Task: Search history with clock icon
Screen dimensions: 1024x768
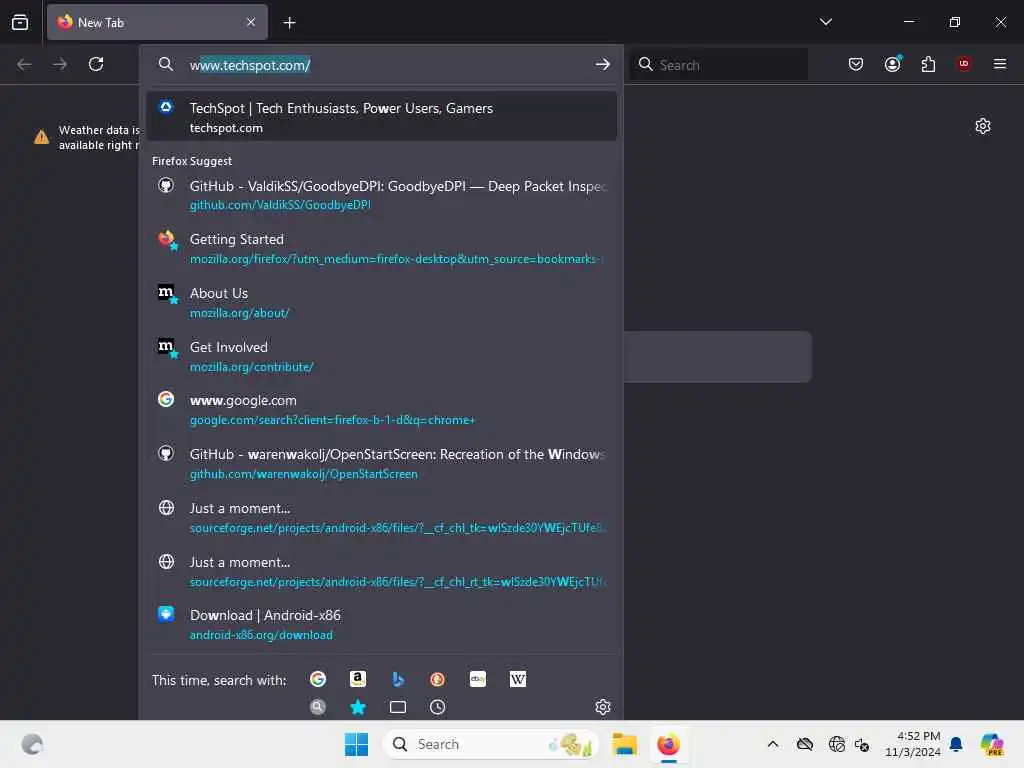Action: (x=438, y=707)
